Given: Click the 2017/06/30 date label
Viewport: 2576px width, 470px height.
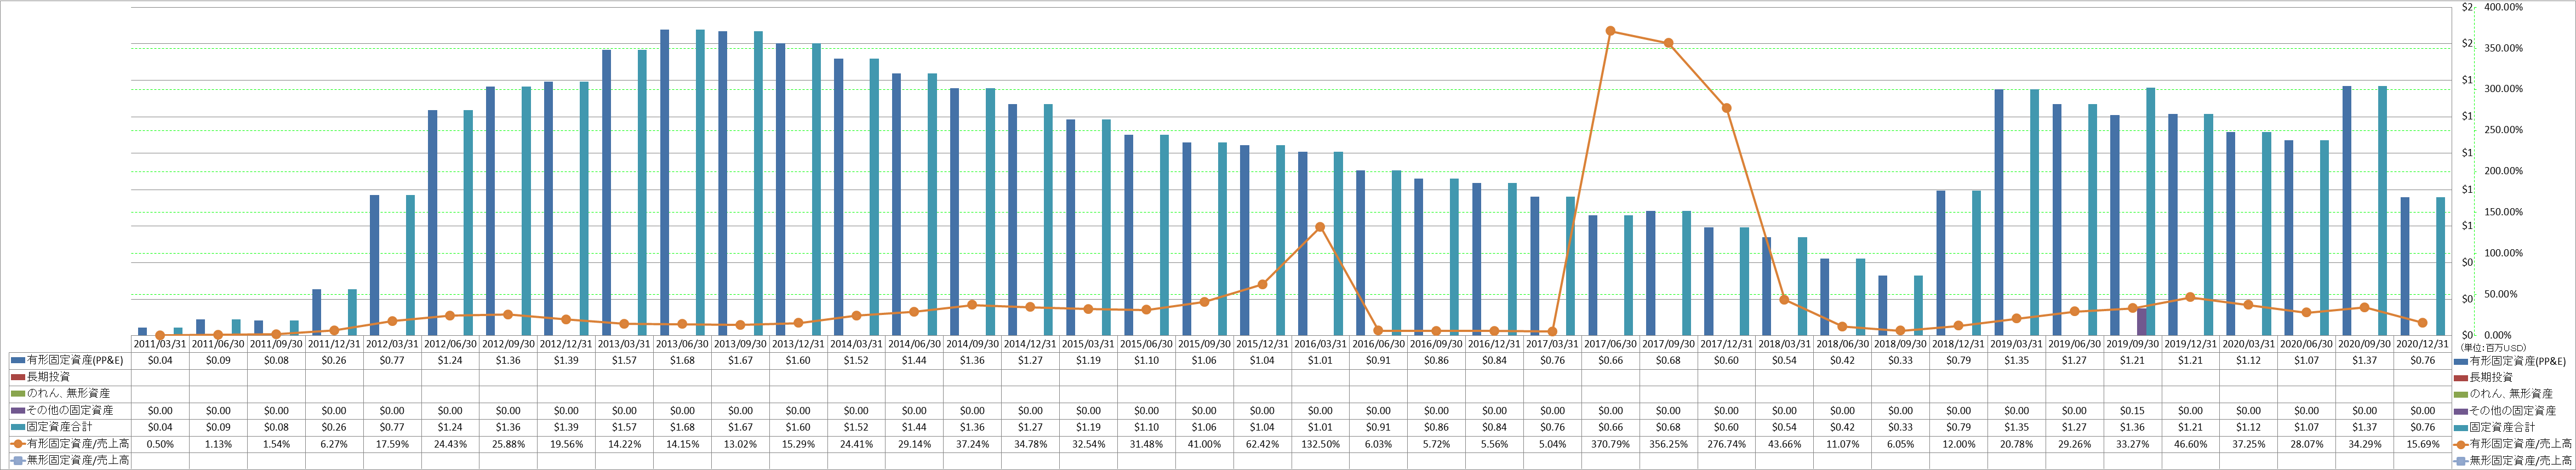Looking at the screenshot, I should [1610, 343].
